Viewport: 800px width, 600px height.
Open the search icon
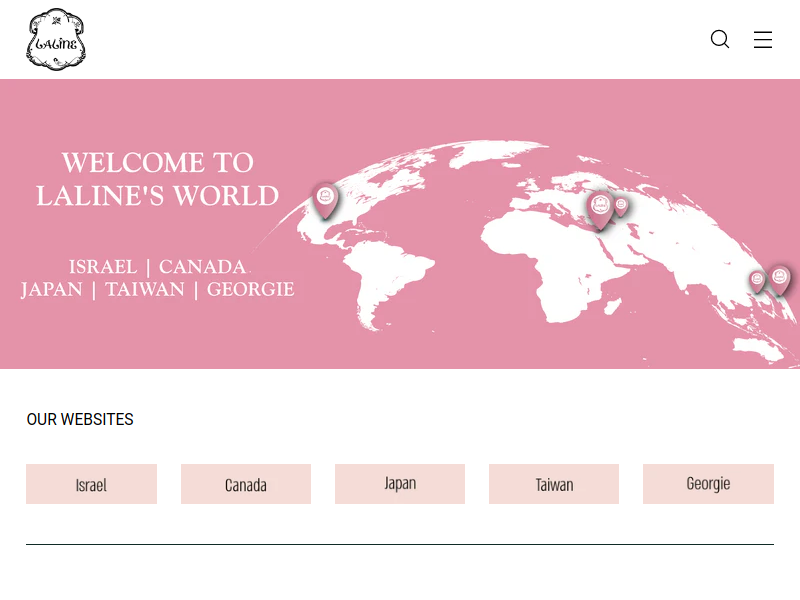(720, 39)
